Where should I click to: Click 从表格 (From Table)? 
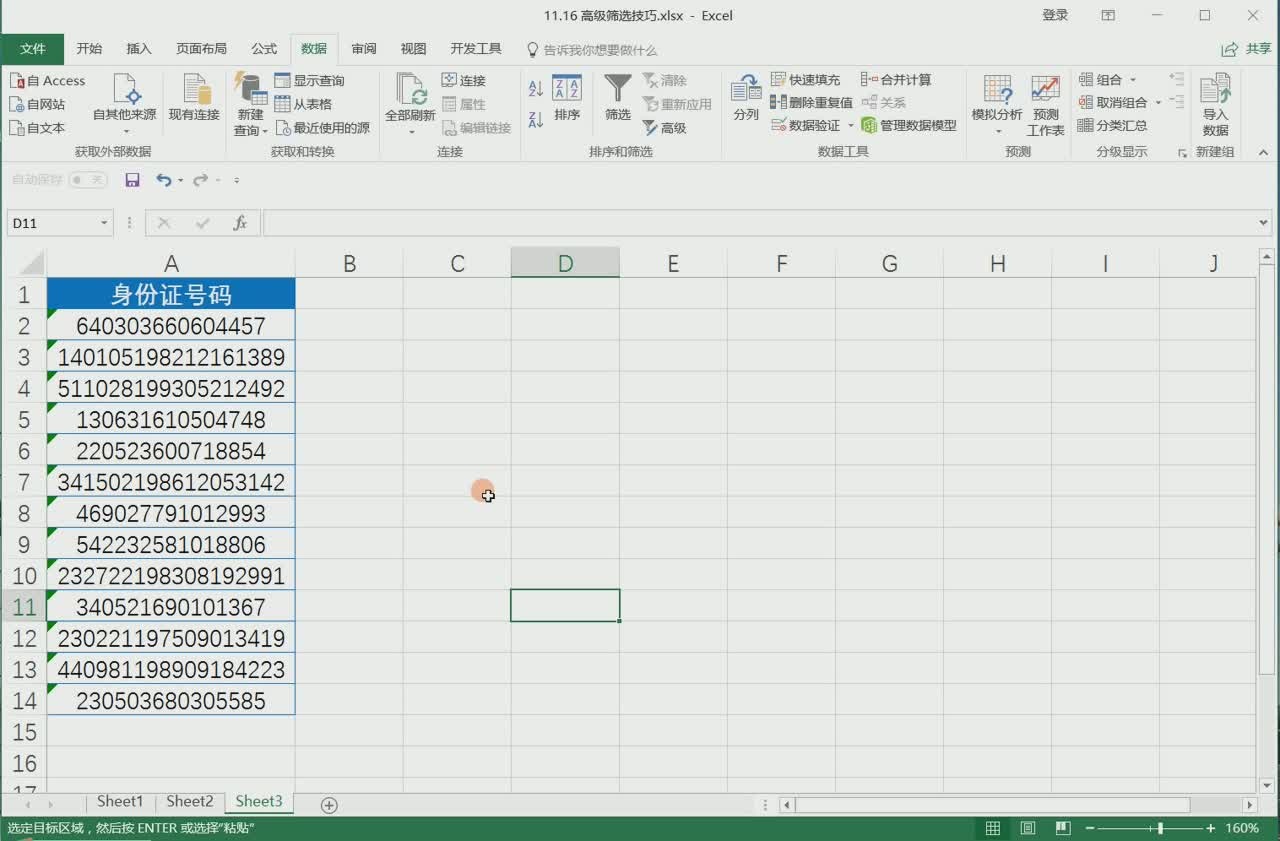click(303, 104)
